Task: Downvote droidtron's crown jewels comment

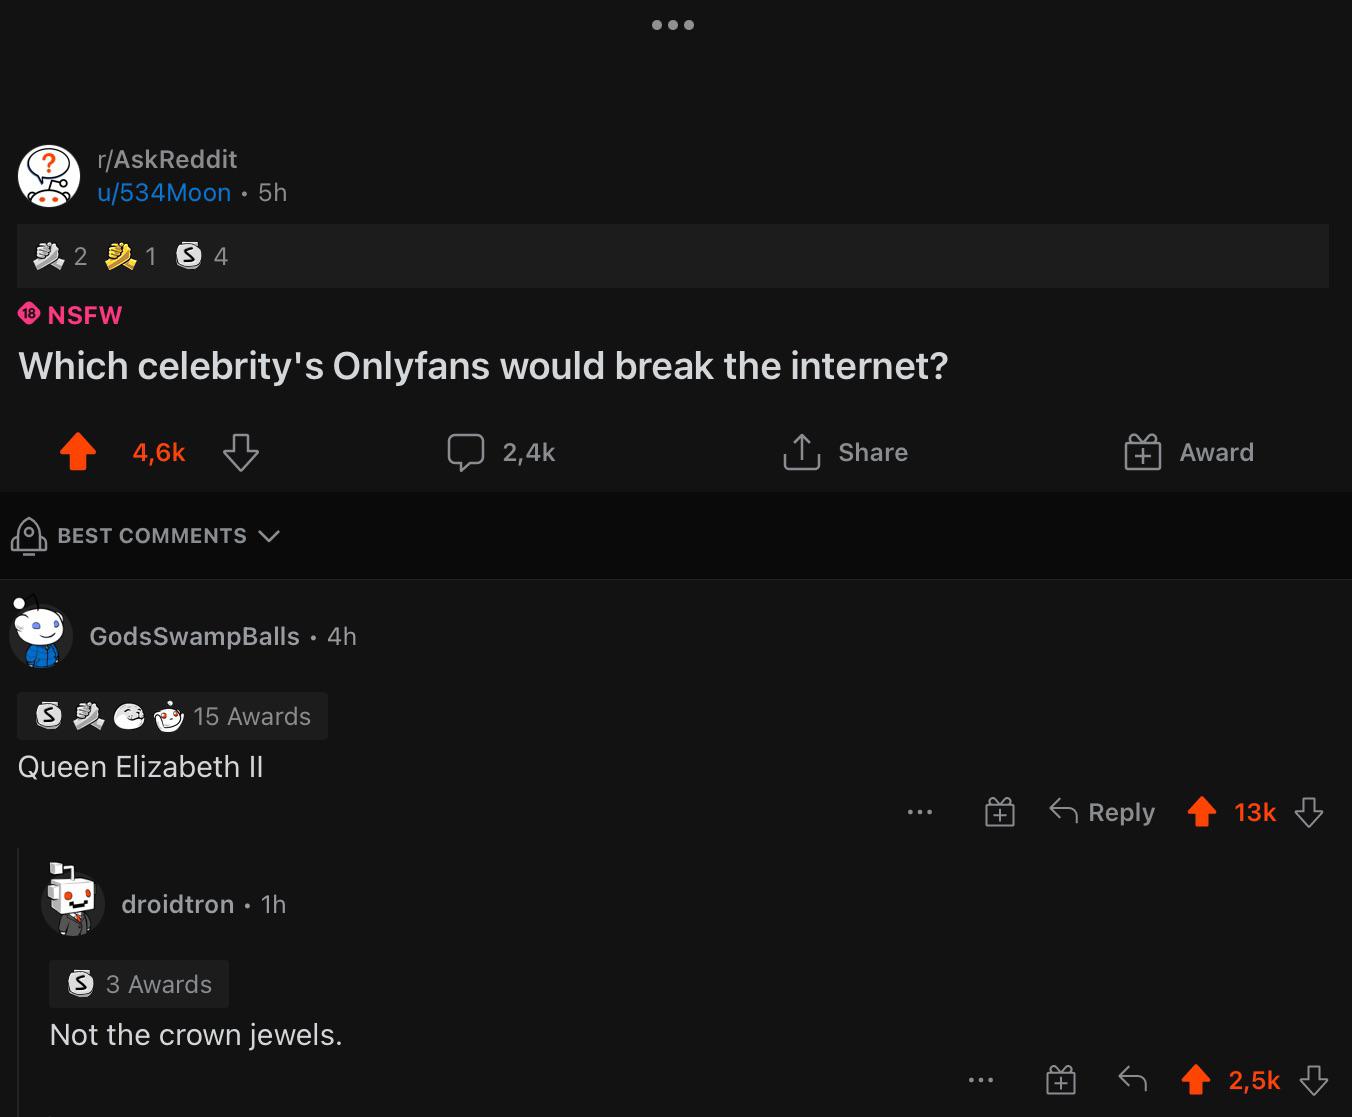Action: tap(1313, 1080)
